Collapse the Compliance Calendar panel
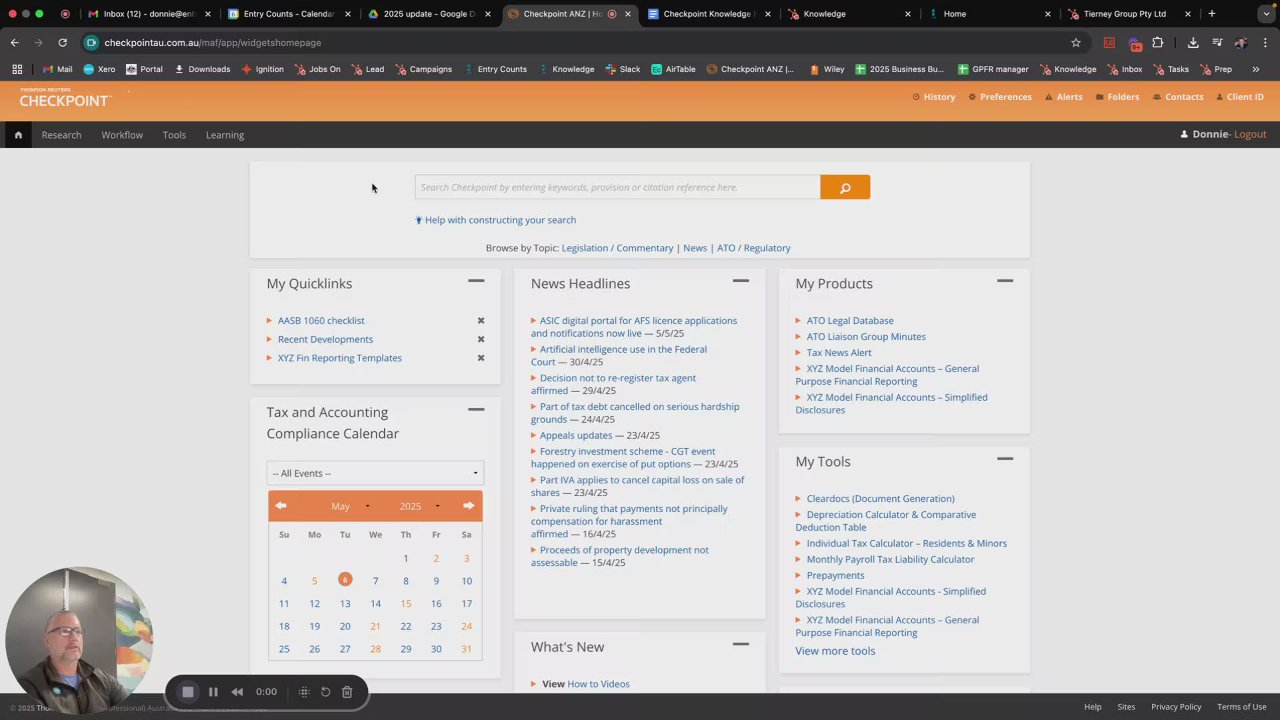The height and width of the screenshot is (720, 1280). [x=476, y=410]
